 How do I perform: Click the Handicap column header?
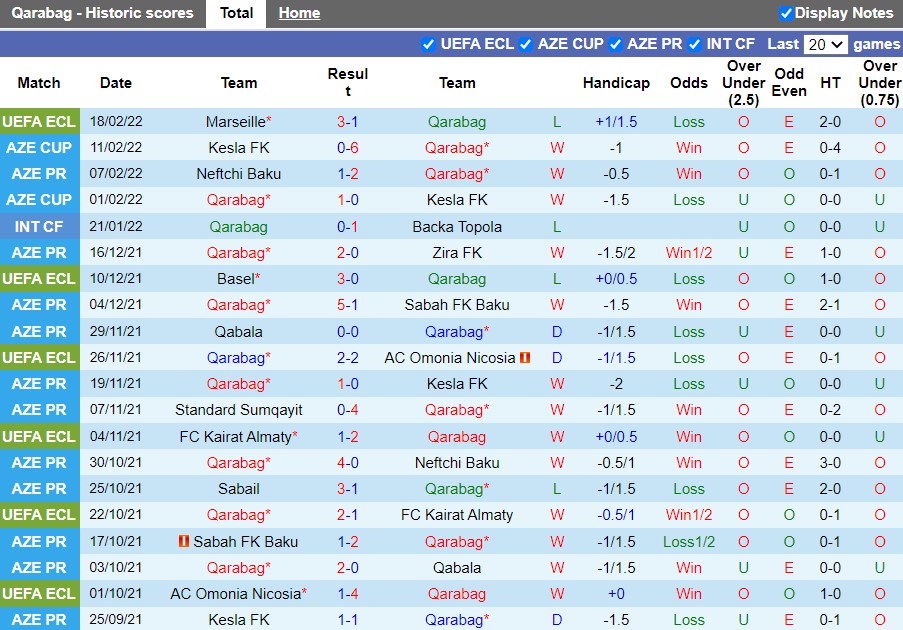pos(616,83)
